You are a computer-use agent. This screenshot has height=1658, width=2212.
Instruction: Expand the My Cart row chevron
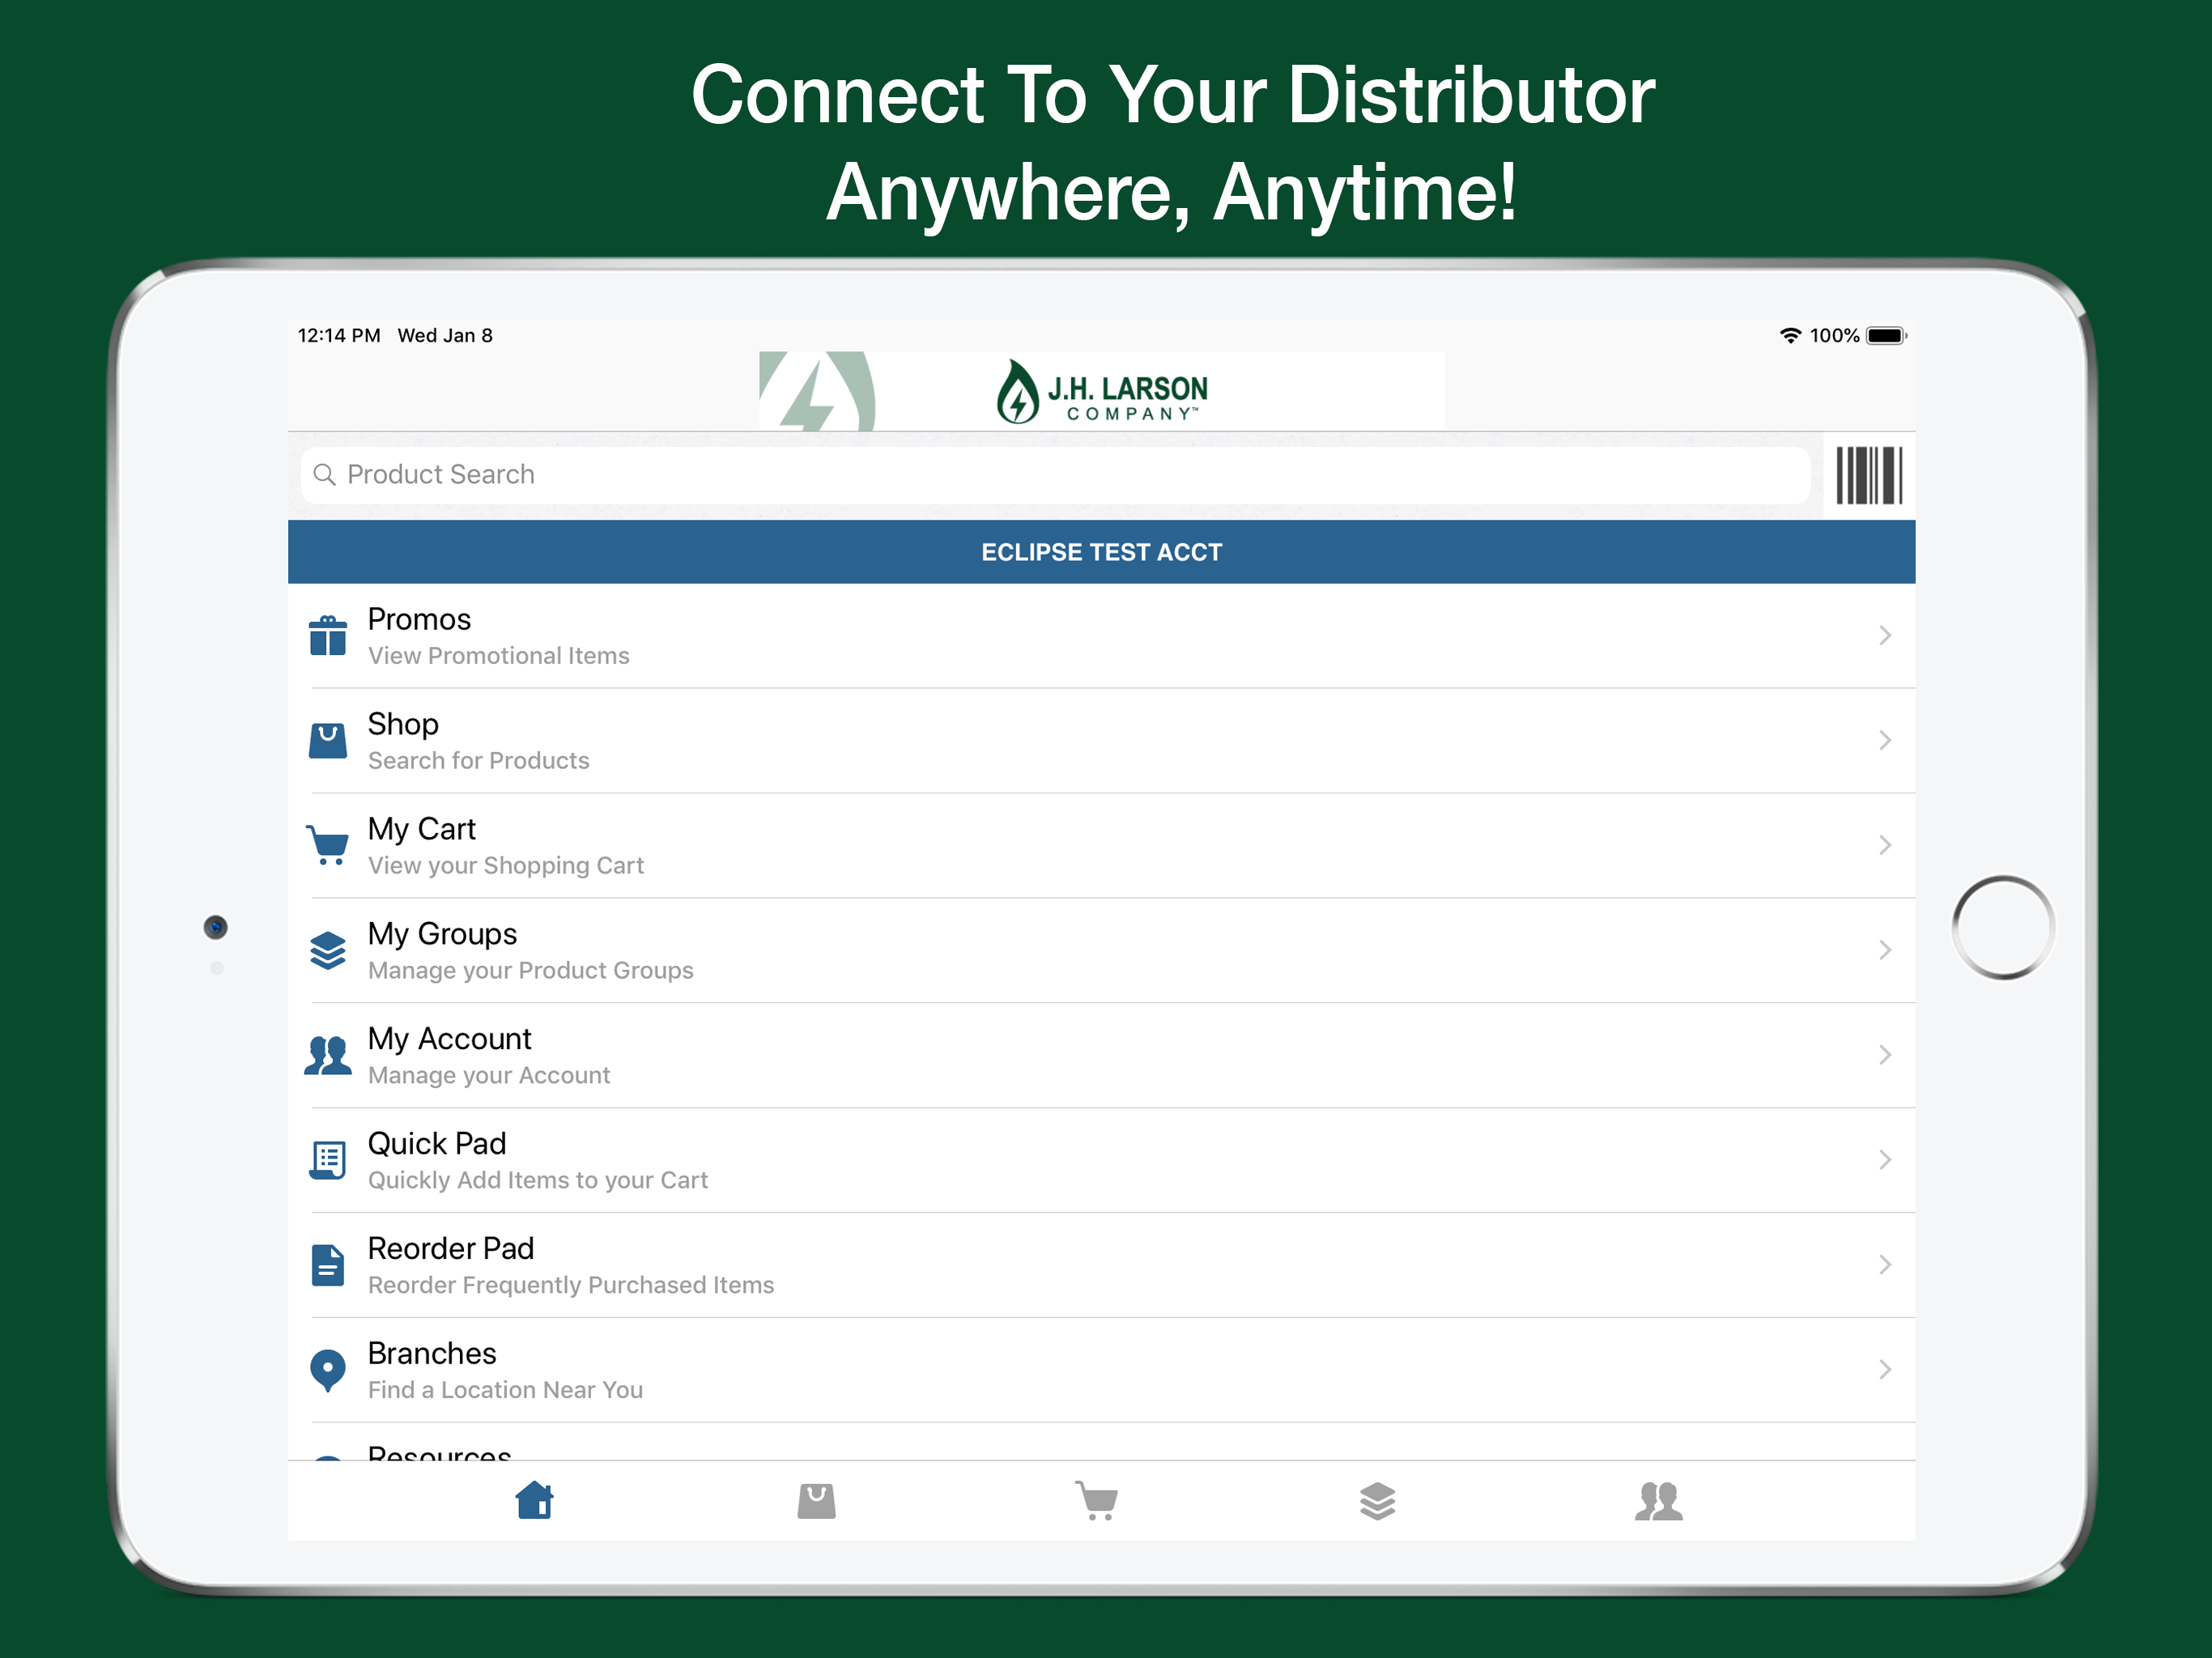pyautogui.click(x=1885, y=845)
